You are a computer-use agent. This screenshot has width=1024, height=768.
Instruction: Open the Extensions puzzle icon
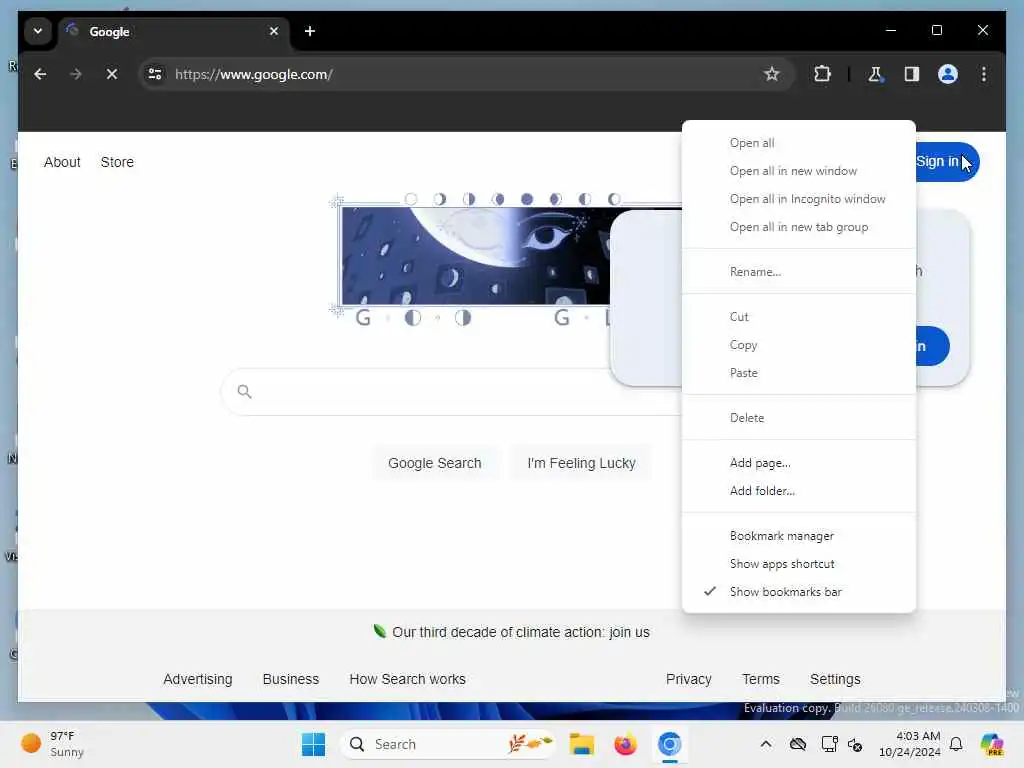822,74
